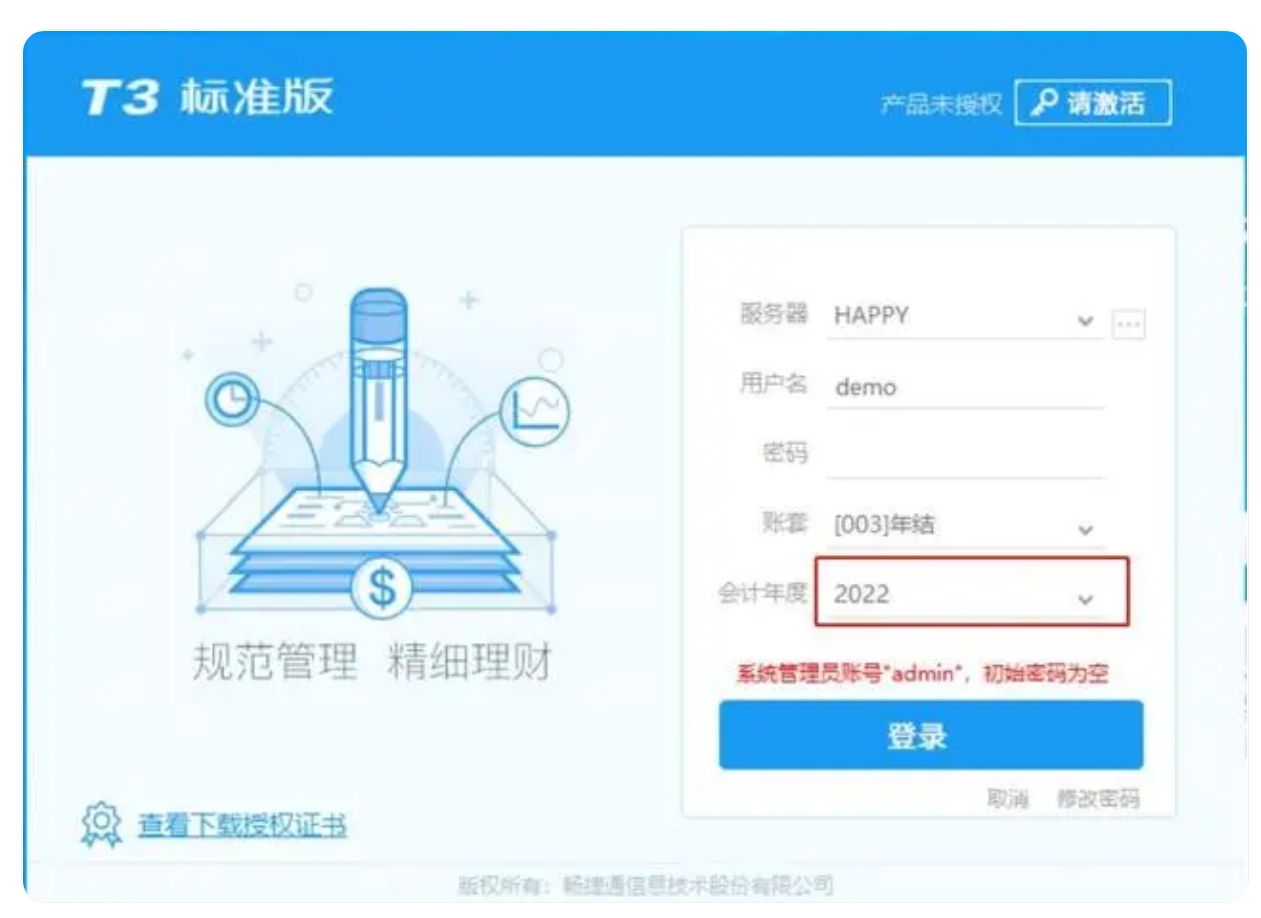Open the 会计年度 year dropdown arrow
The height and width of the screenshot is (918, 1261).
pos(1085,598)
